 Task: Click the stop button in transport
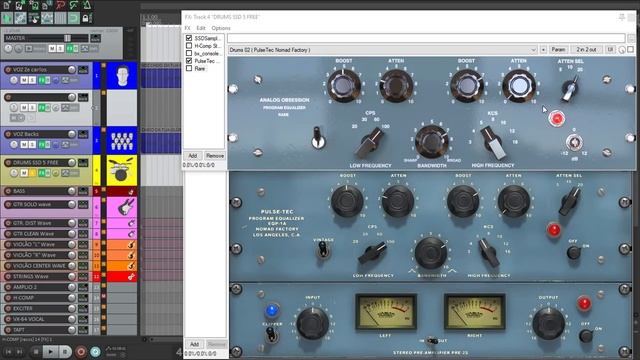pyautogui.click(x=36, y=351)
